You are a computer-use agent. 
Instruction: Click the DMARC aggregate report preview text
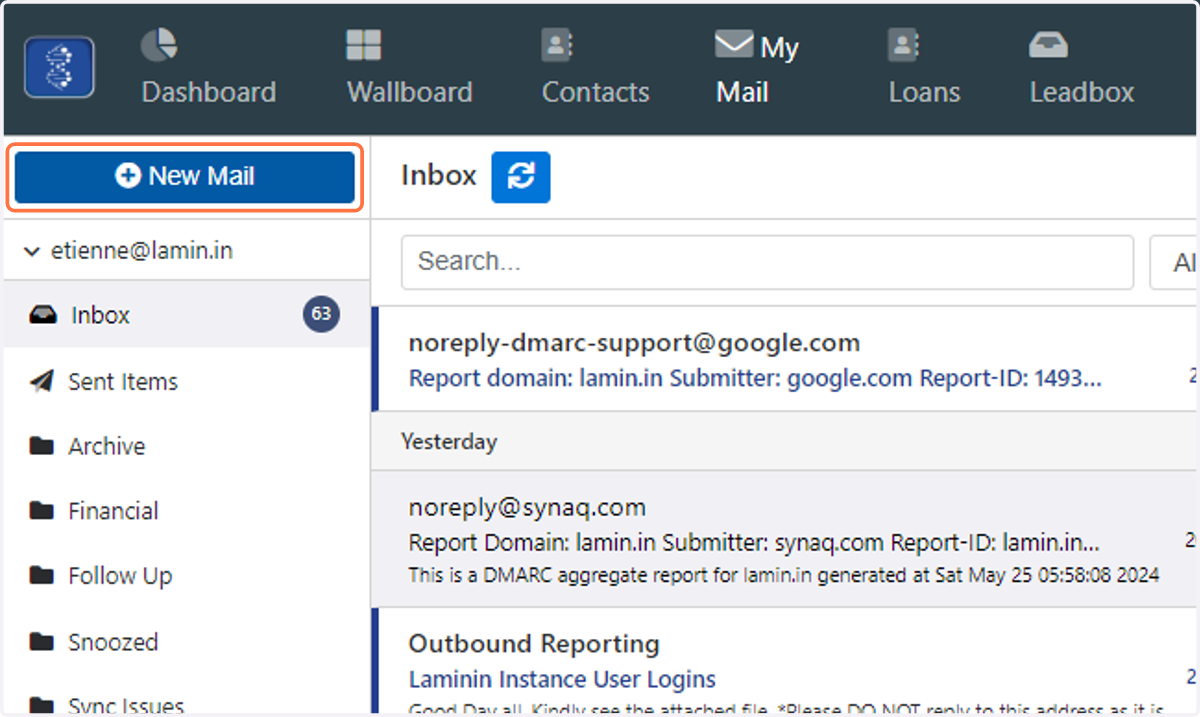[x=784, y=575]
